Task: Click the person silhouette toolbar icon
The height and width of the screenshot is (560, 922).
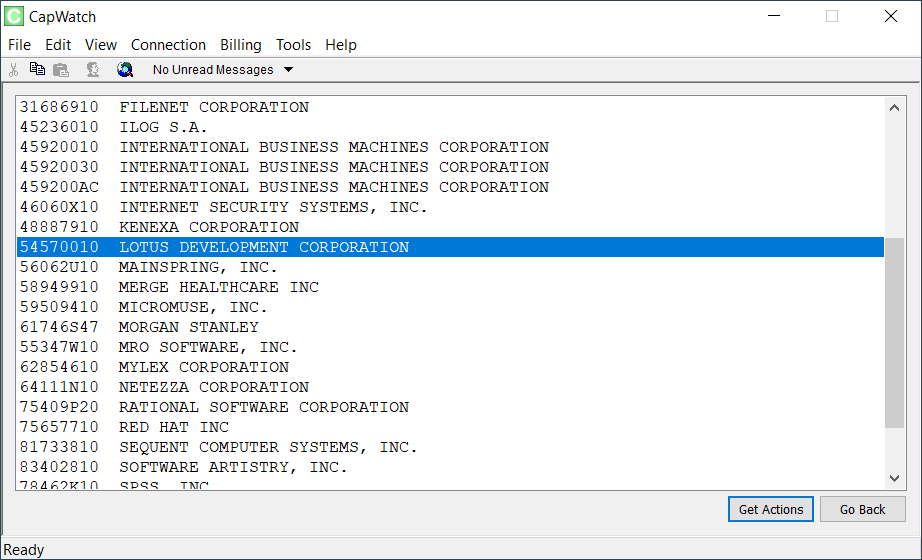Action: (x=93, y=70)
